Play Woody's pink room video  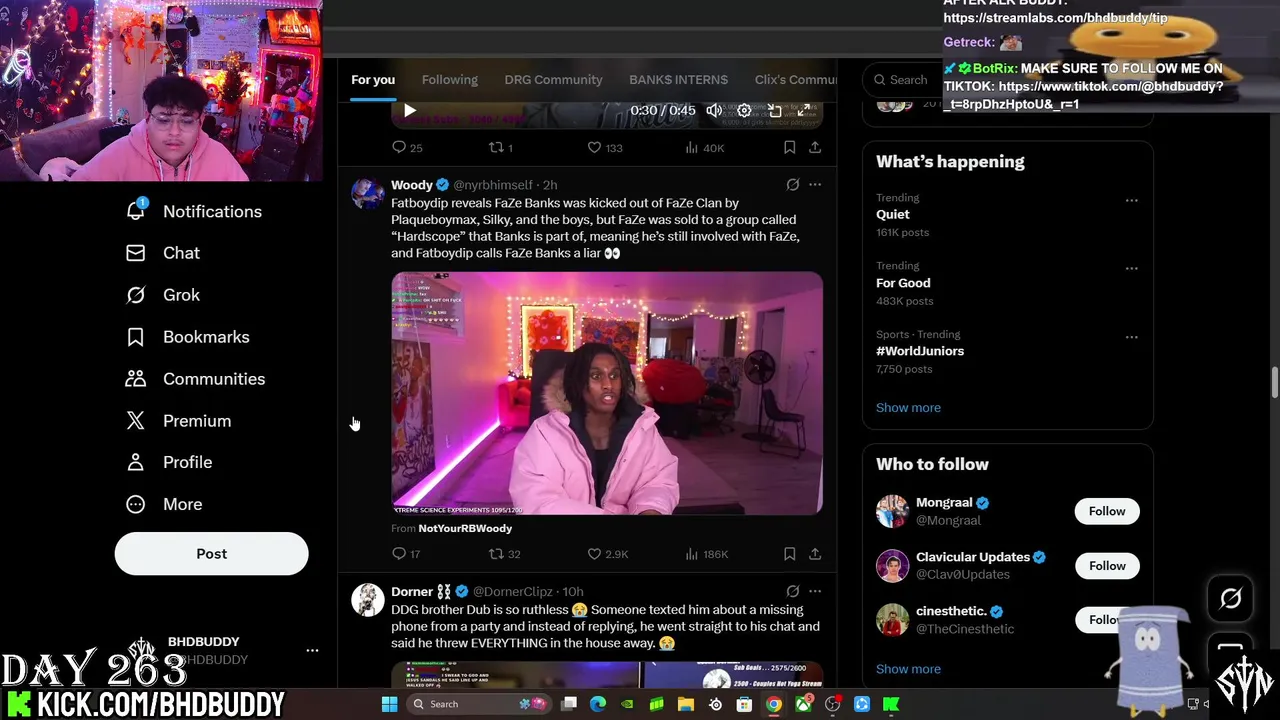coord(607,393)
